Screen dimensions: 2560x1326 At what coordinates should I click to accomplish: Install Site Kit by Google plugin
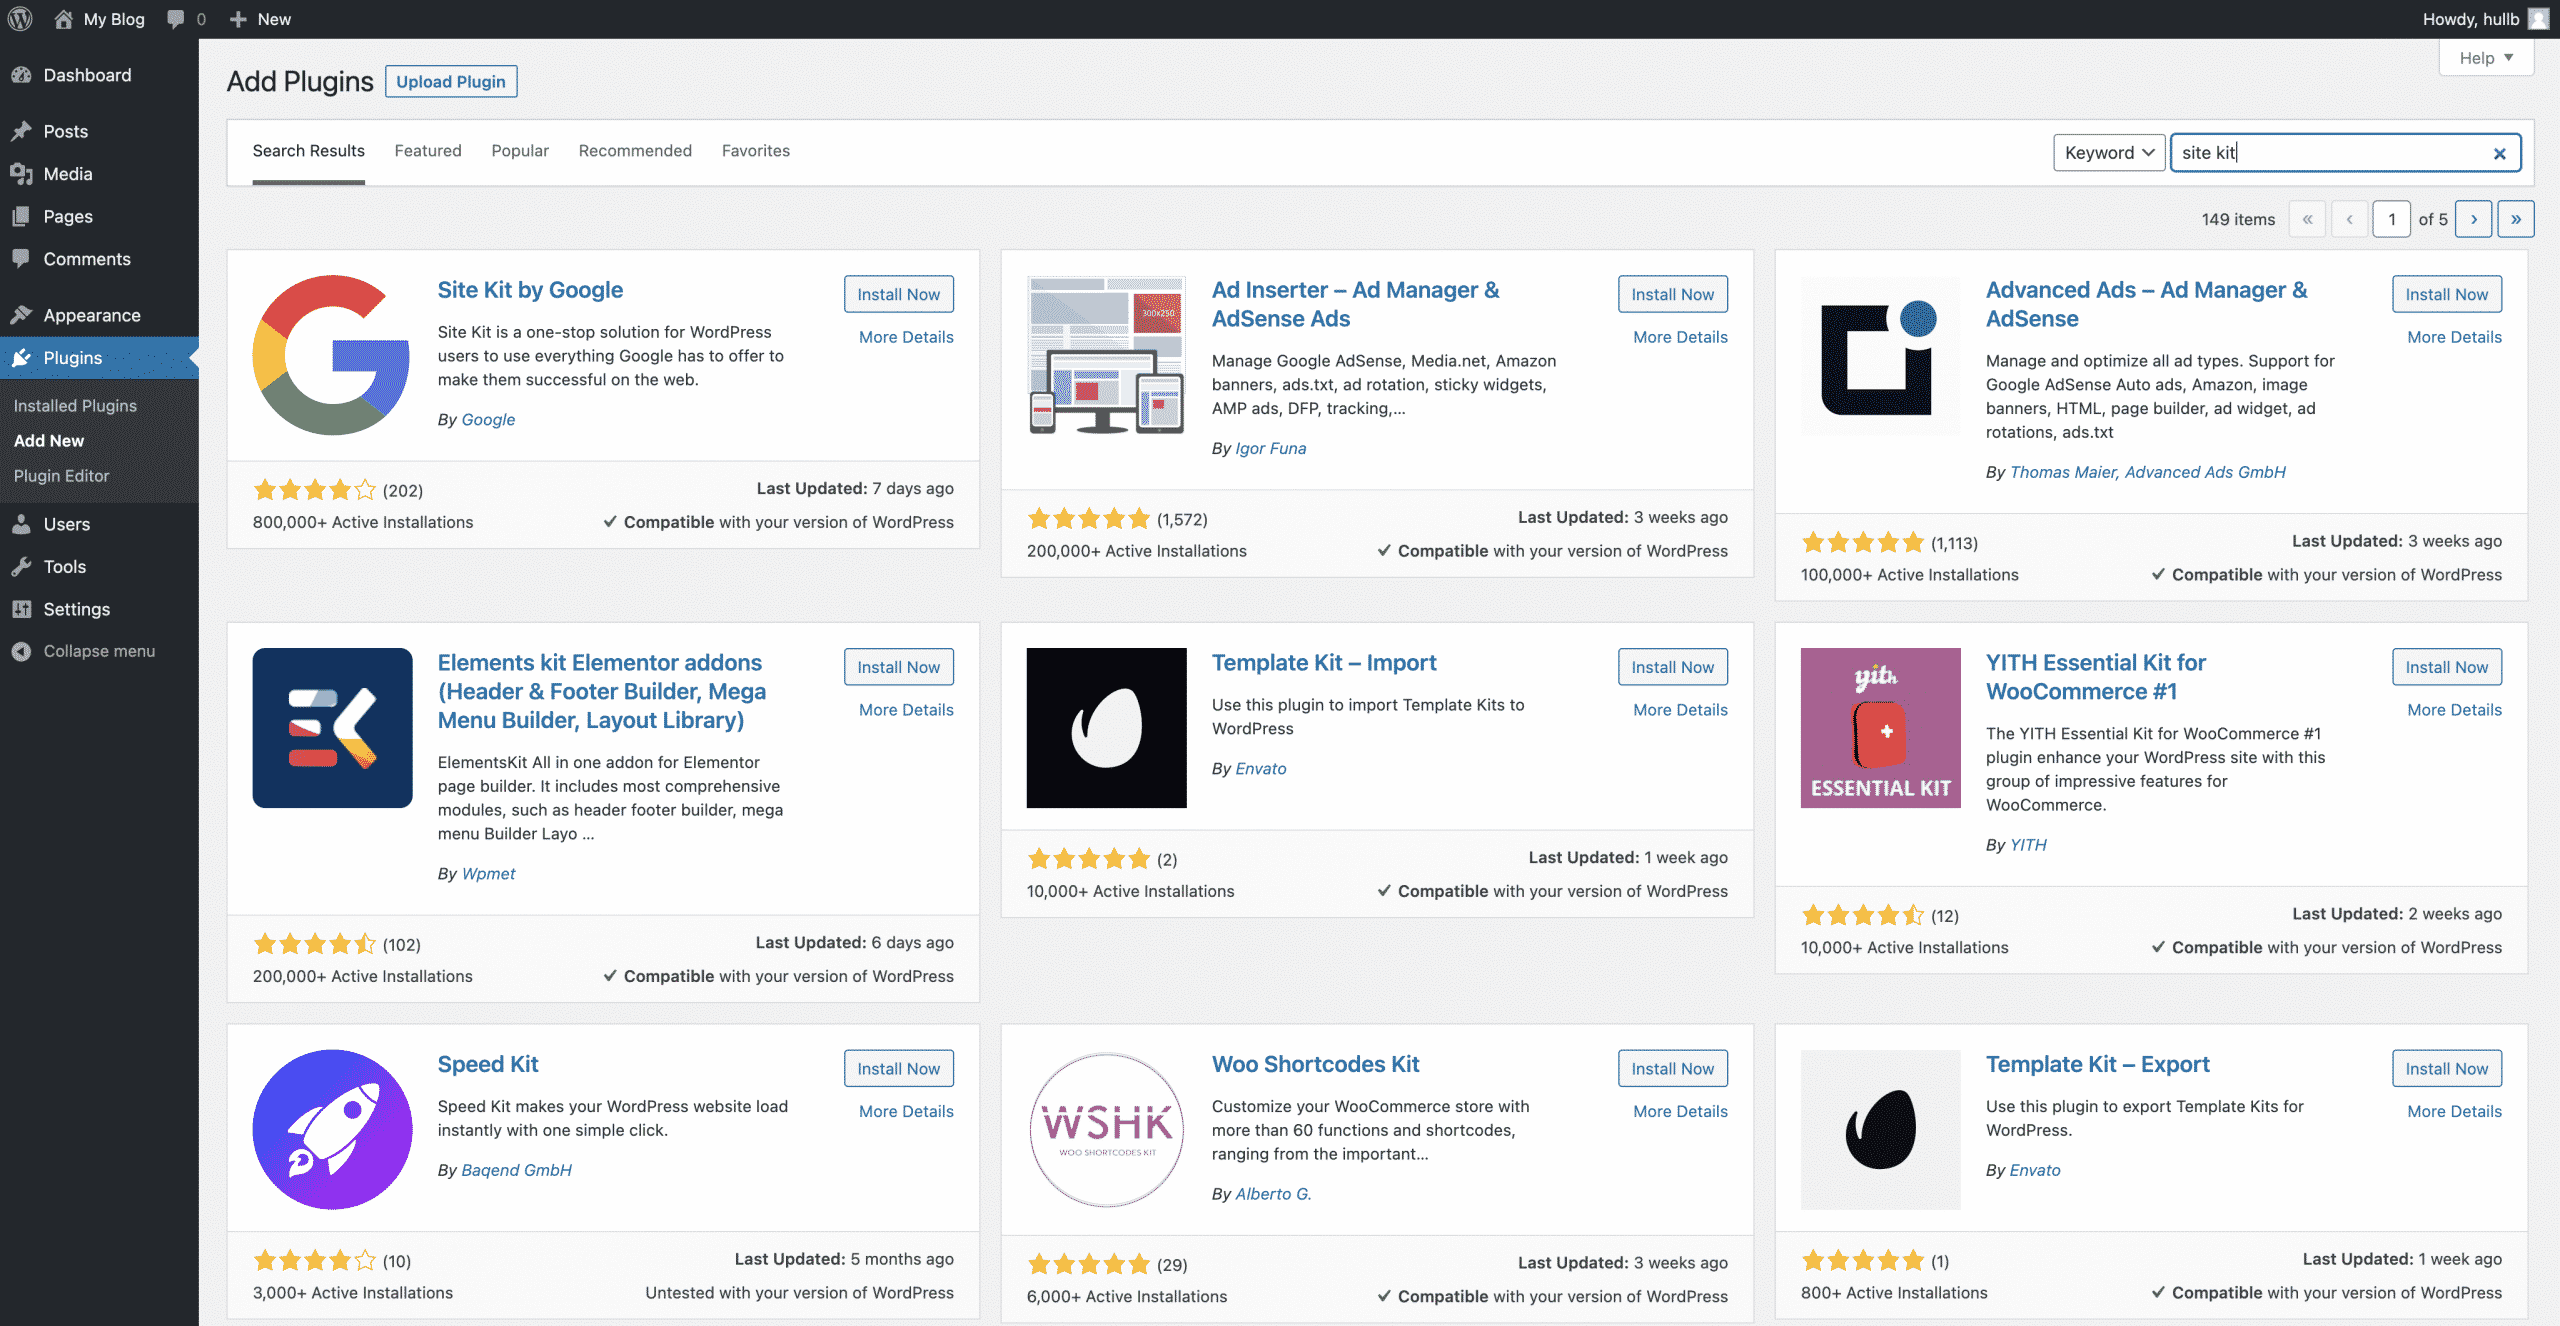898,294
